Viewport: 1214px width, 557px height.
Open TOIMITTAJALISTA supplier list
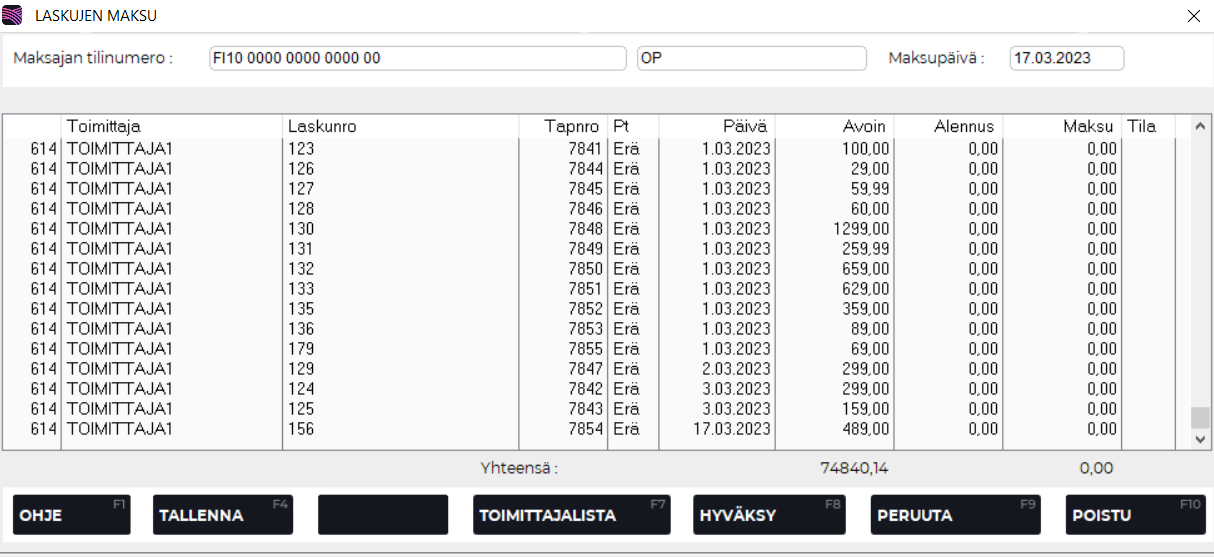[570, 515]
